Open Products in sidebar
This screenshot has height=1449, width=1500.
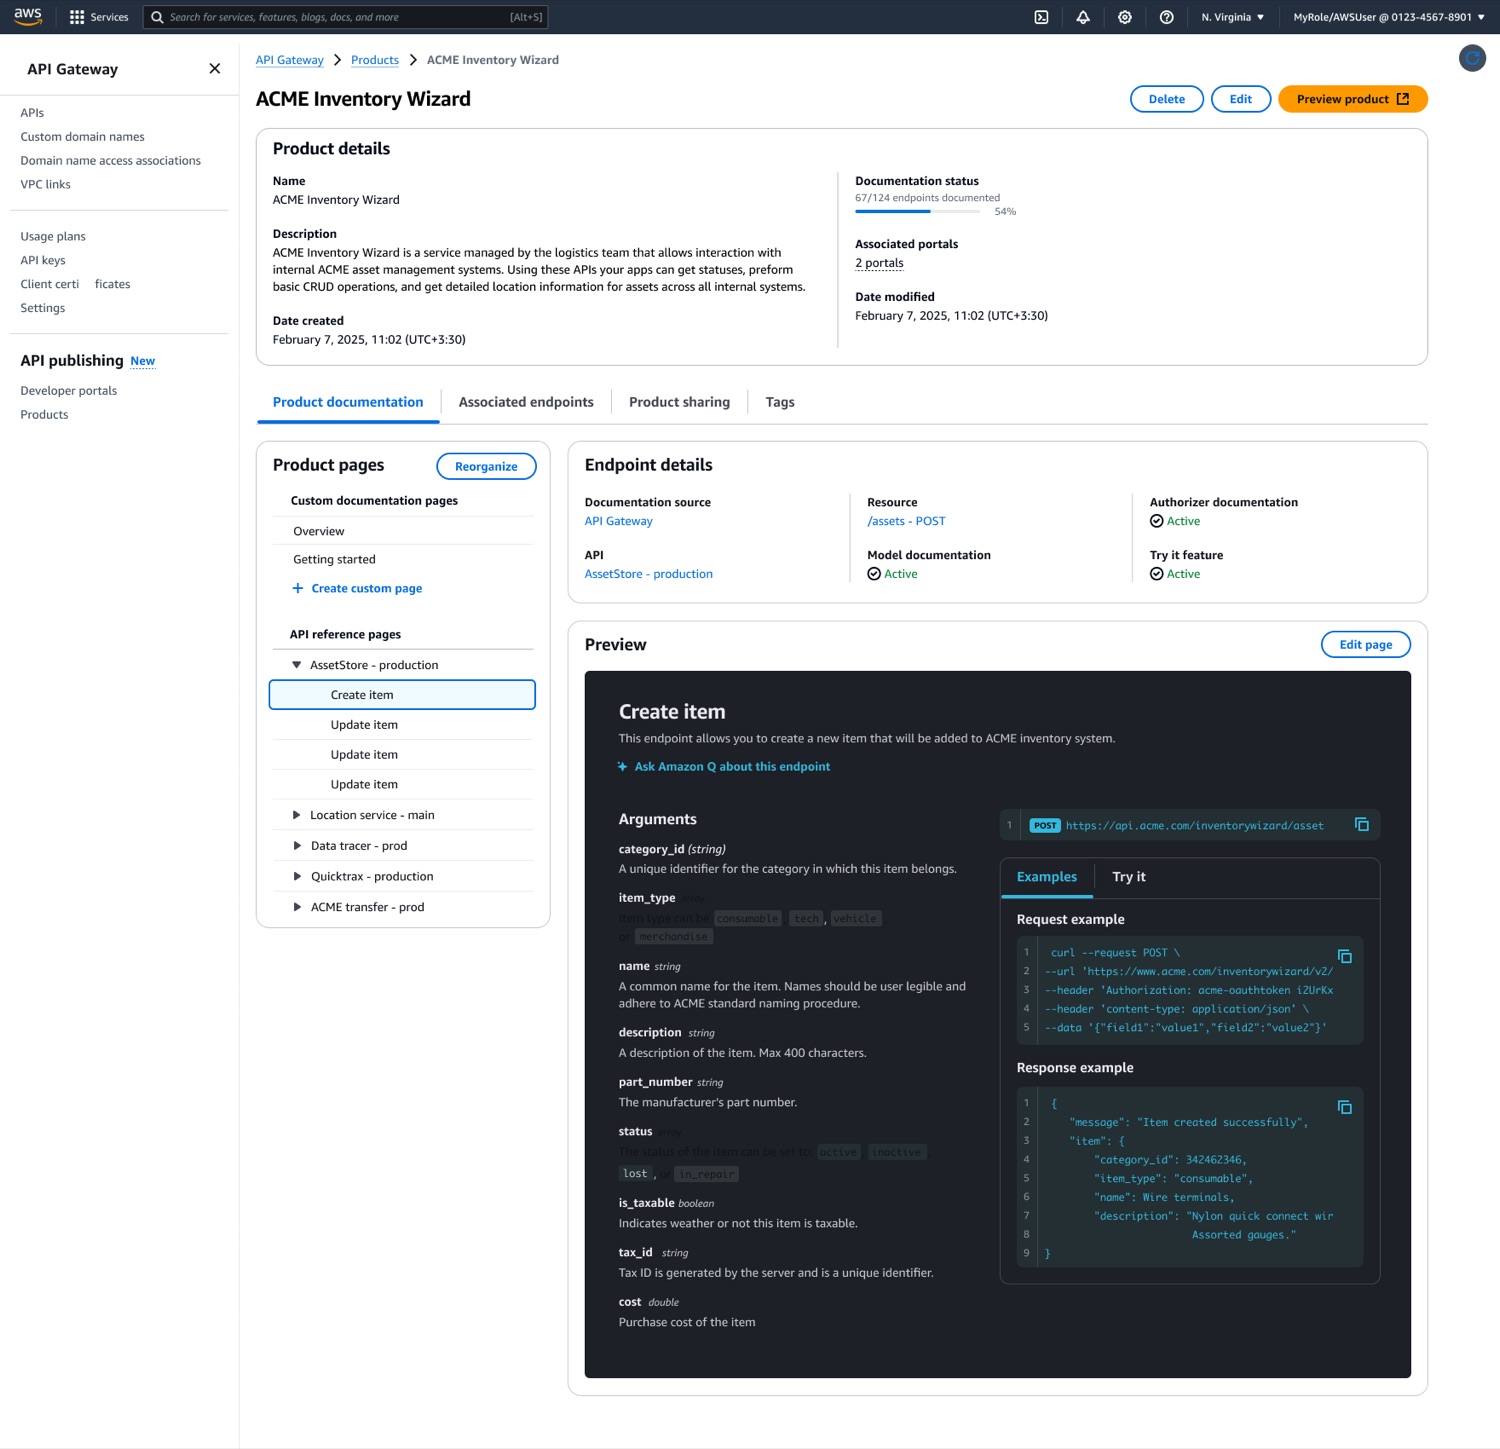[x=44, y=415]
